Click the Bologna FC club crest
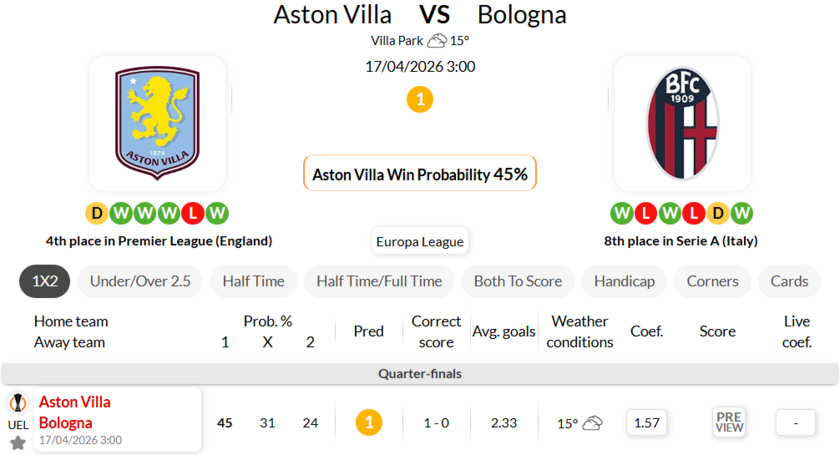Viewport: 840px width, 455px height. [x=682, y=122]
